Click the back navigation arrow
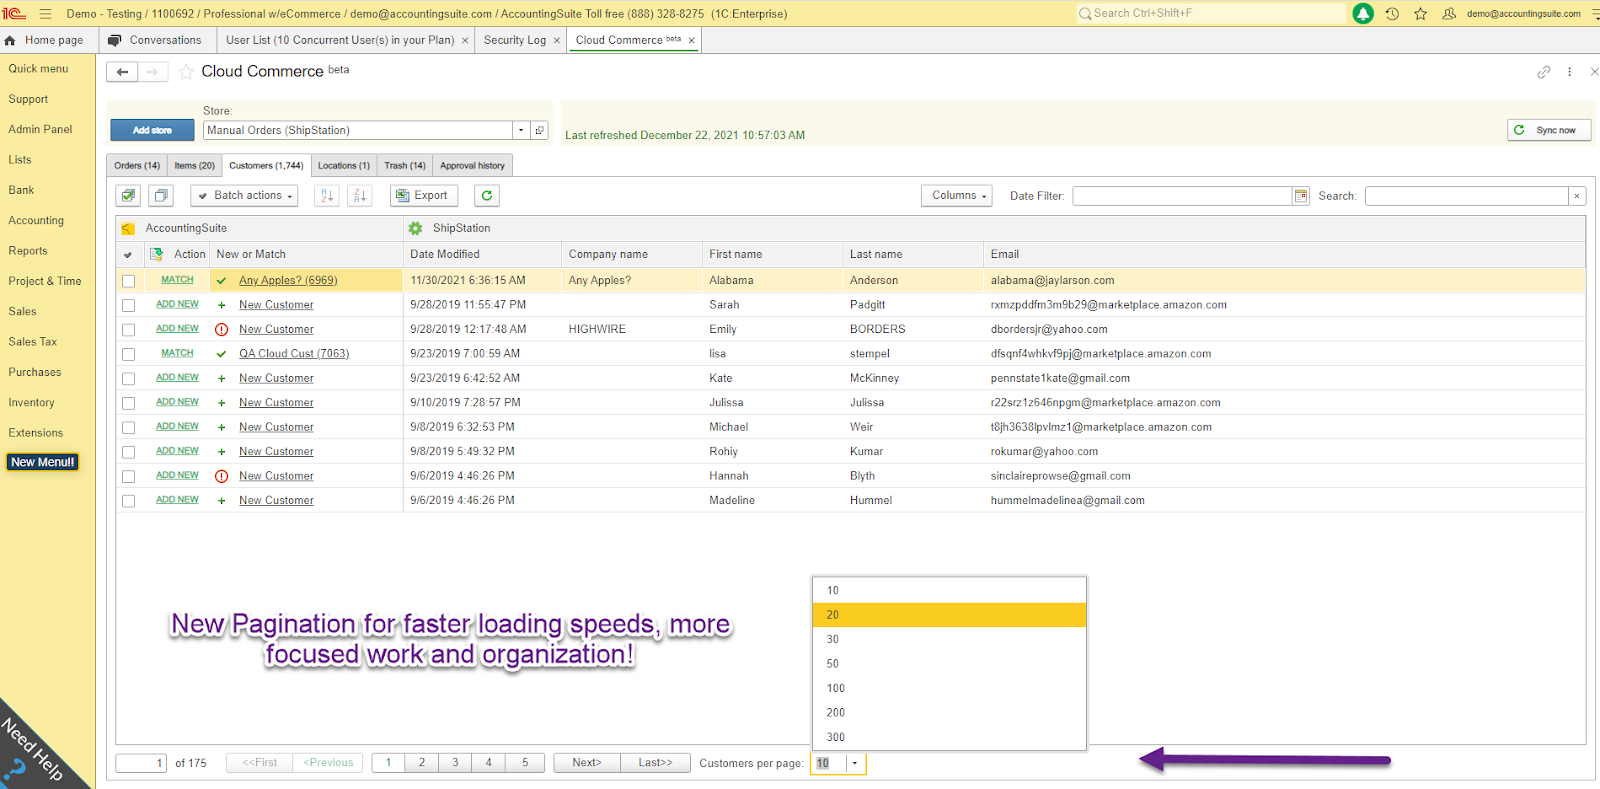1600x789 pixels. click(122, 72)
